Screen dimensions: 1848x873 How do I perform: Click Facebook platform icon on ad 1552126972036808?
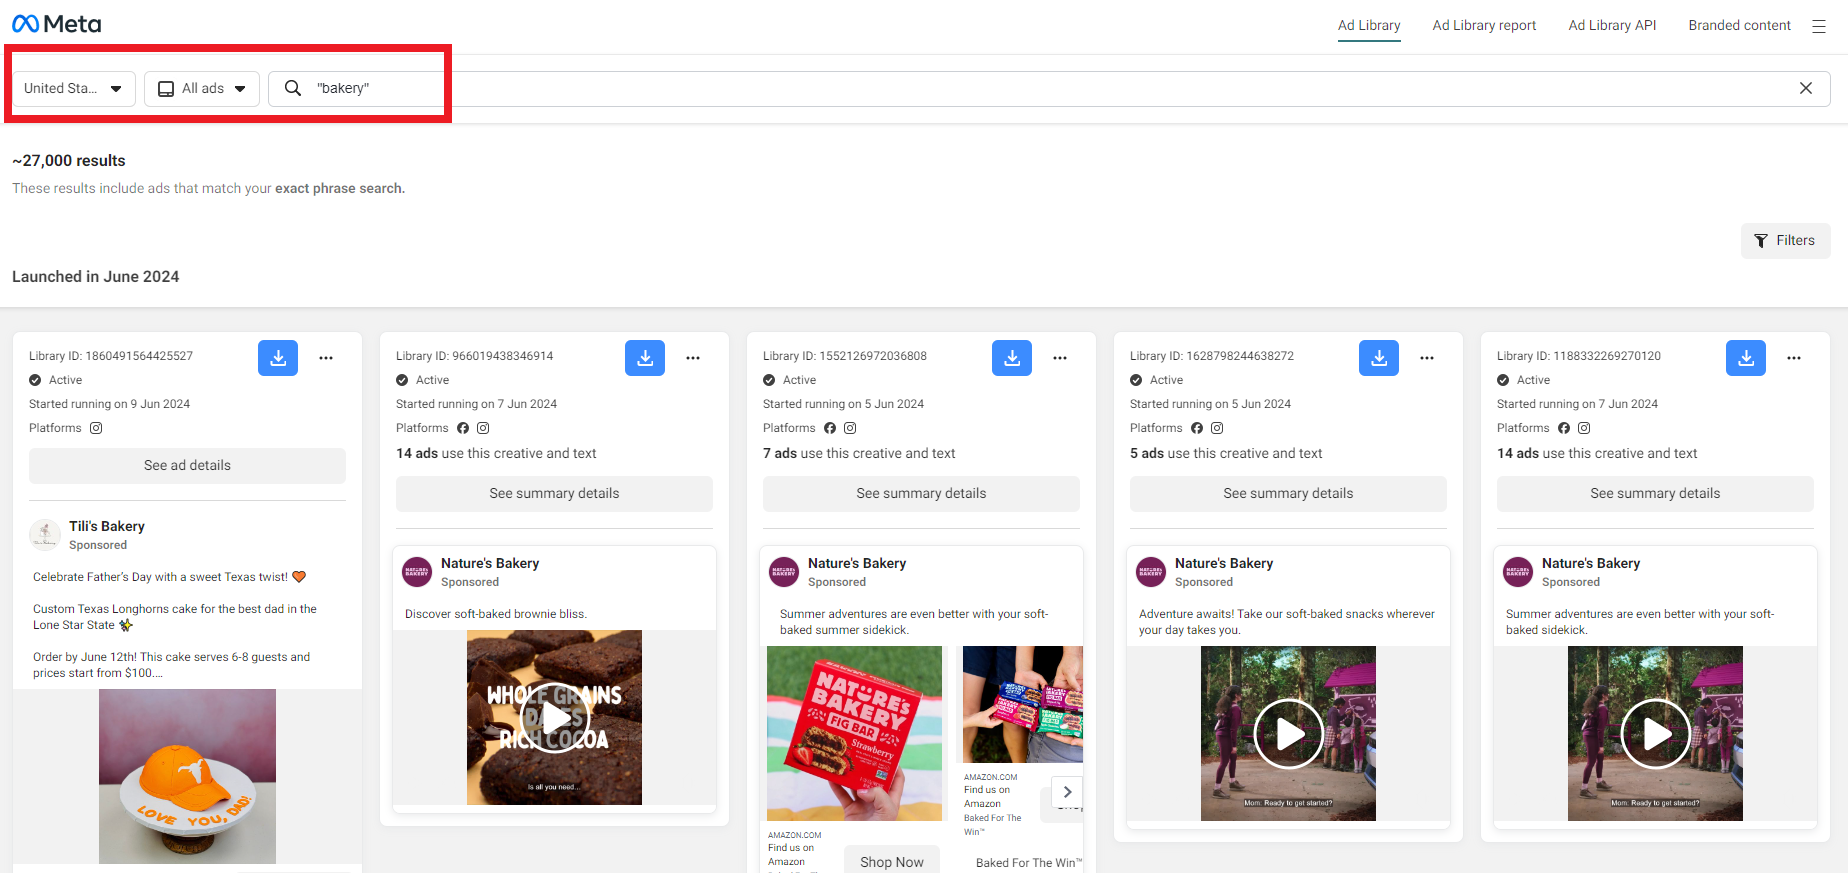[x=830, y=428]
